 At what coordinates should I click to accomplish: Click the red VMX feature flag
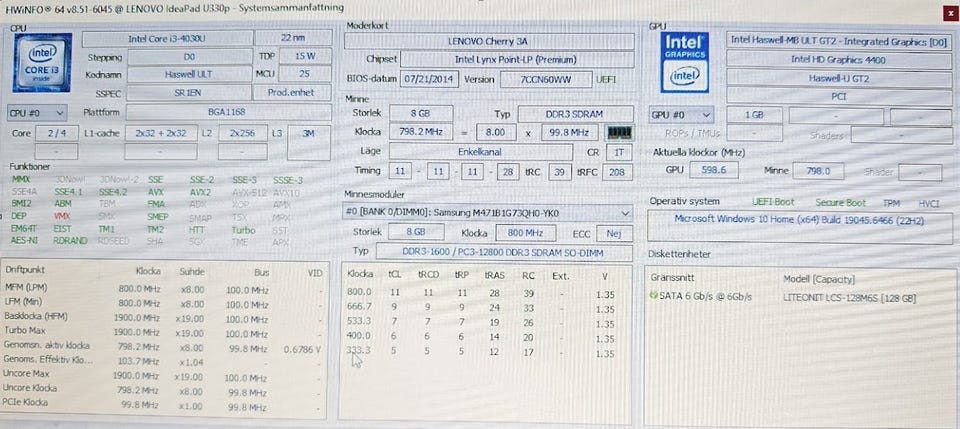pos(62,216)
